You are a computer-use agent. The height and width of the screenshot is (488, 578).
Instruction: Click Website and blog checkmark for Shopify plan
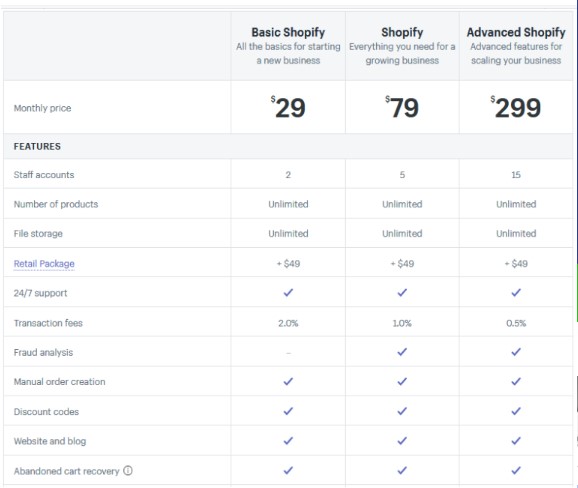click(402, 441)
